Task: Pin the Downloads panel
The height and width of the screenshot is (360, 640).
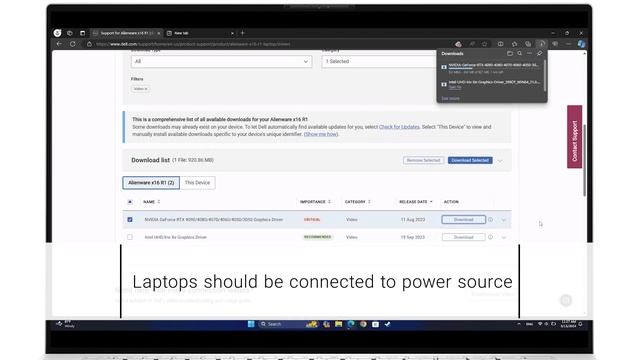Action: tap(539, 53)
